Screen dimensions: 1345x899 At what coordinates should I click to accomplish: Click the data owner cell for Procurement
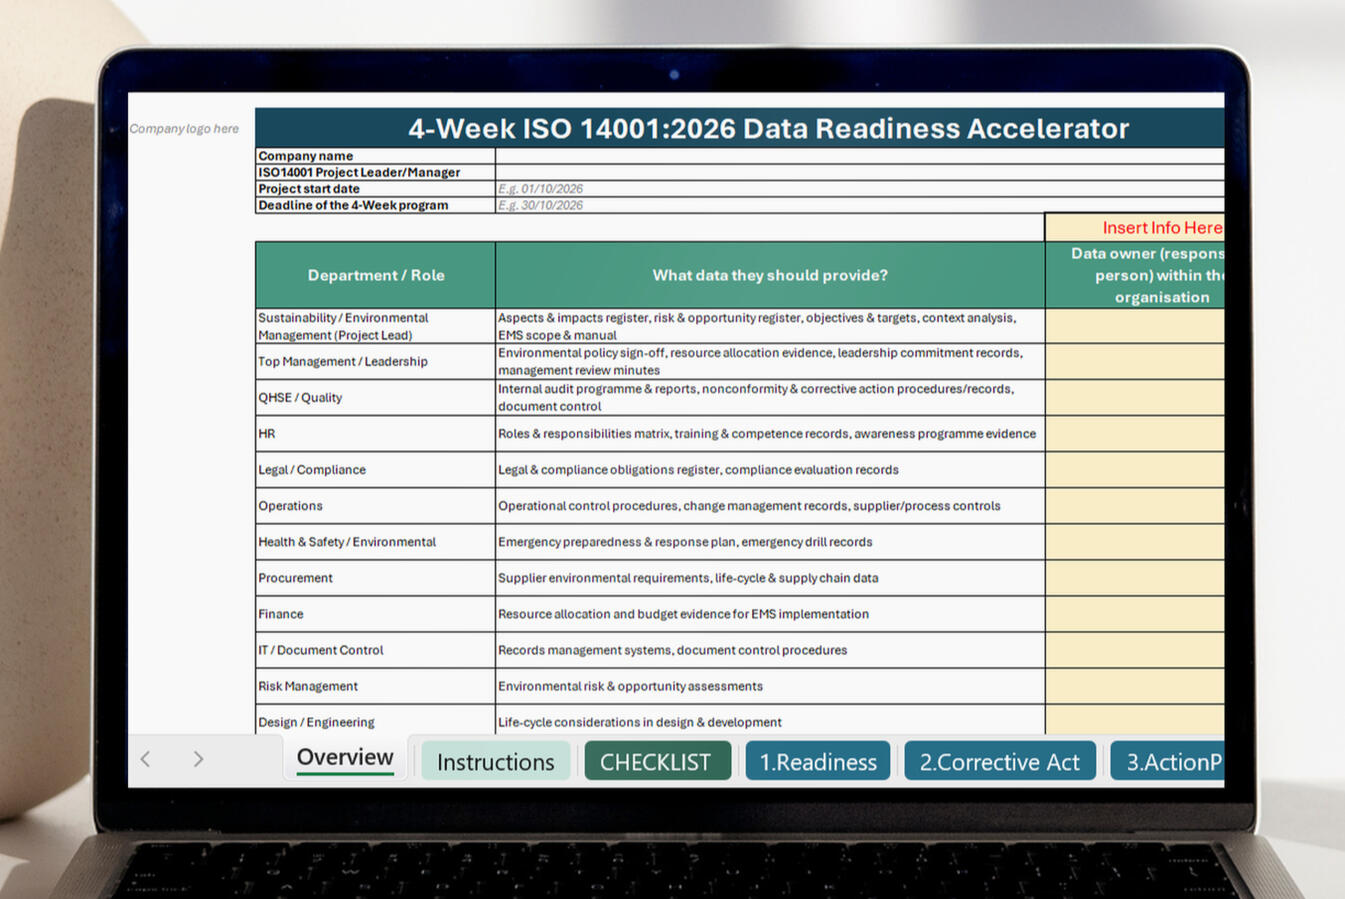pyautogui.click(x=1135, y=578)
